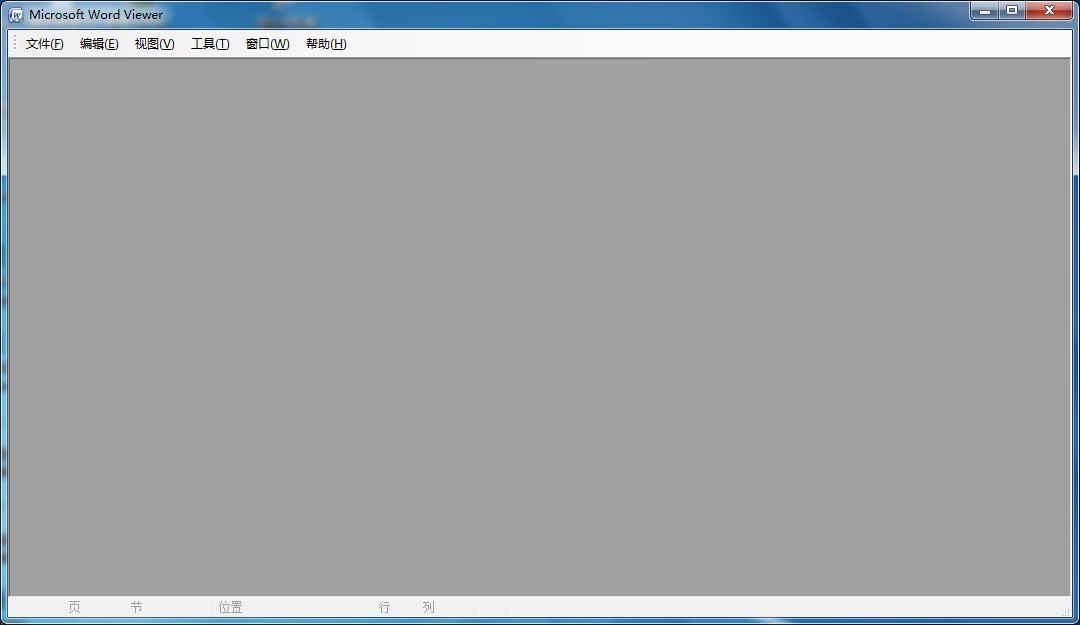Click the menu bar drag handle grip
The height and width of the screenshot is (625, 1080).
pos(15,44)
